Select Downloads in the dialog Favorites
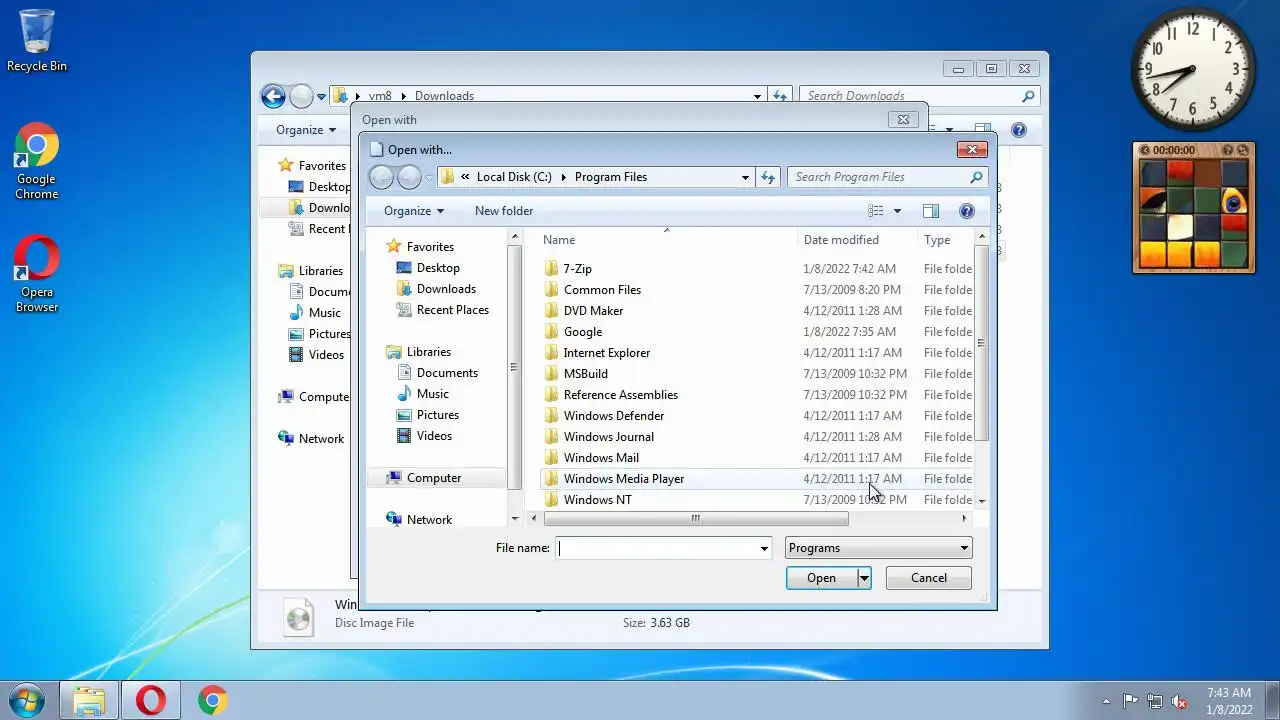The width and height of the screenshot is (1280, 720). tap(446, 289)
